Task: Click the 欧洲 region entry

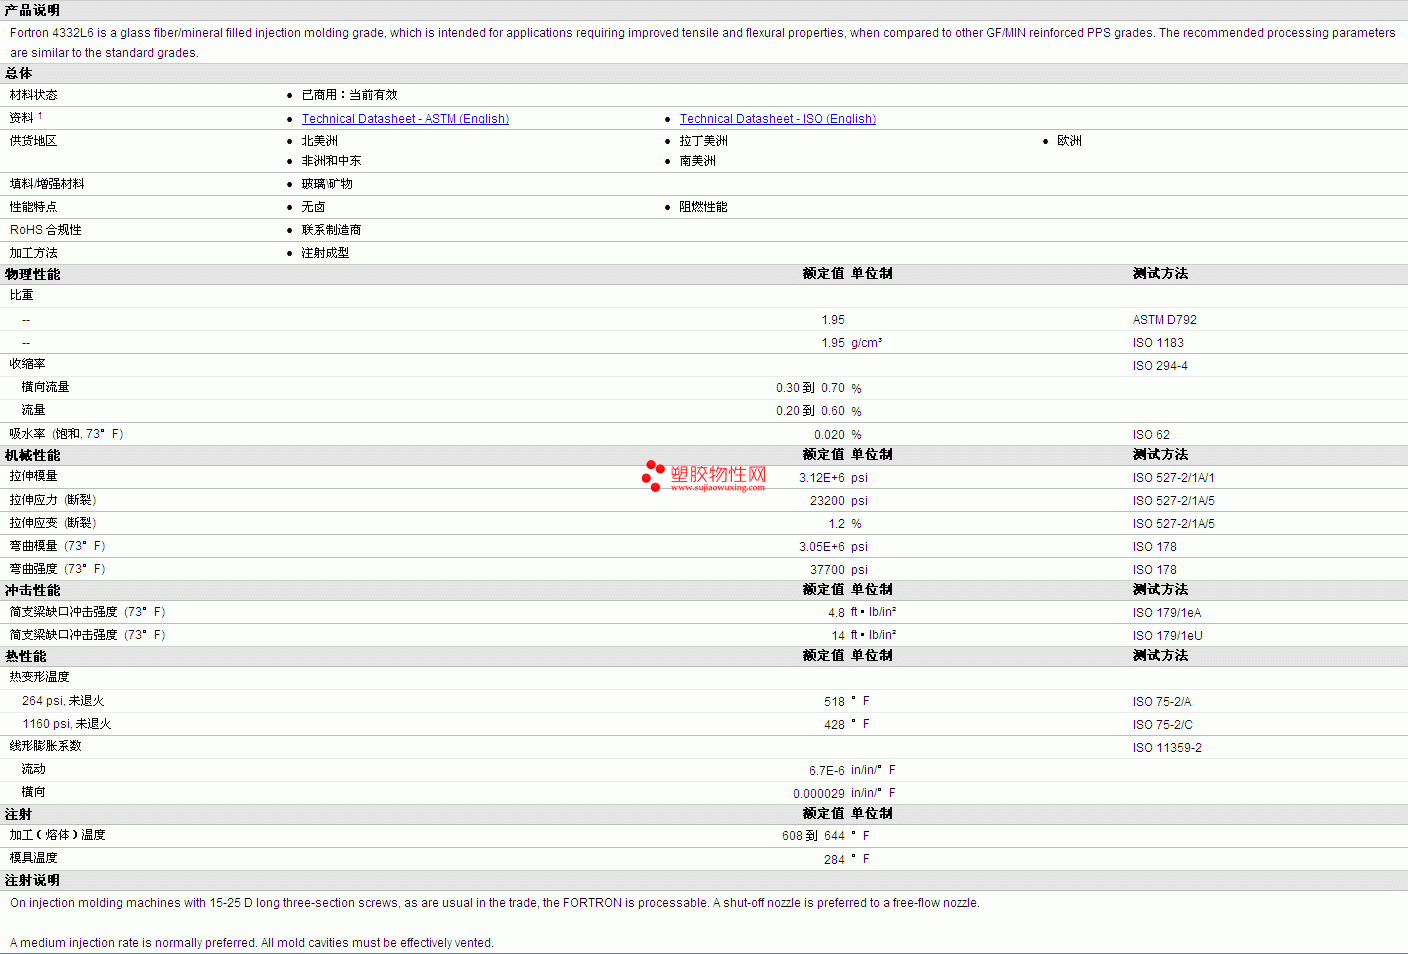Action: pyautogui.click(x=1070, y=141)
